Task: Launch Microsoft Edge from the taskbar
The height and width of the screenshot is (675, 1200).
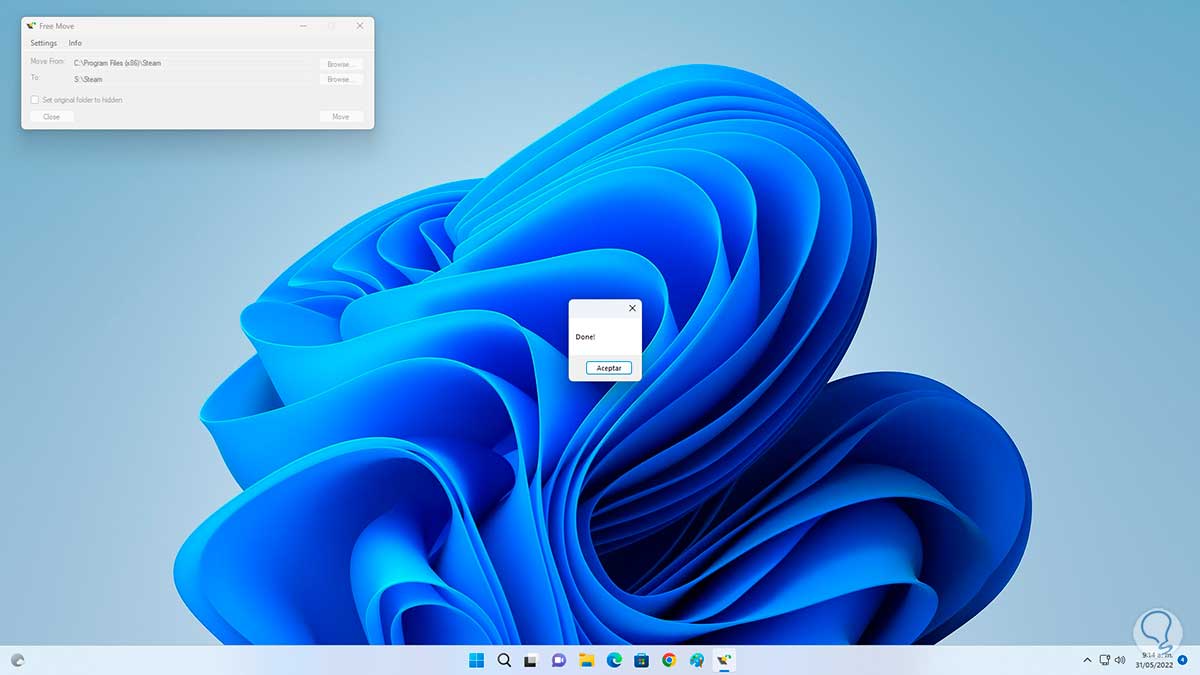Action: tap(614, 660)
